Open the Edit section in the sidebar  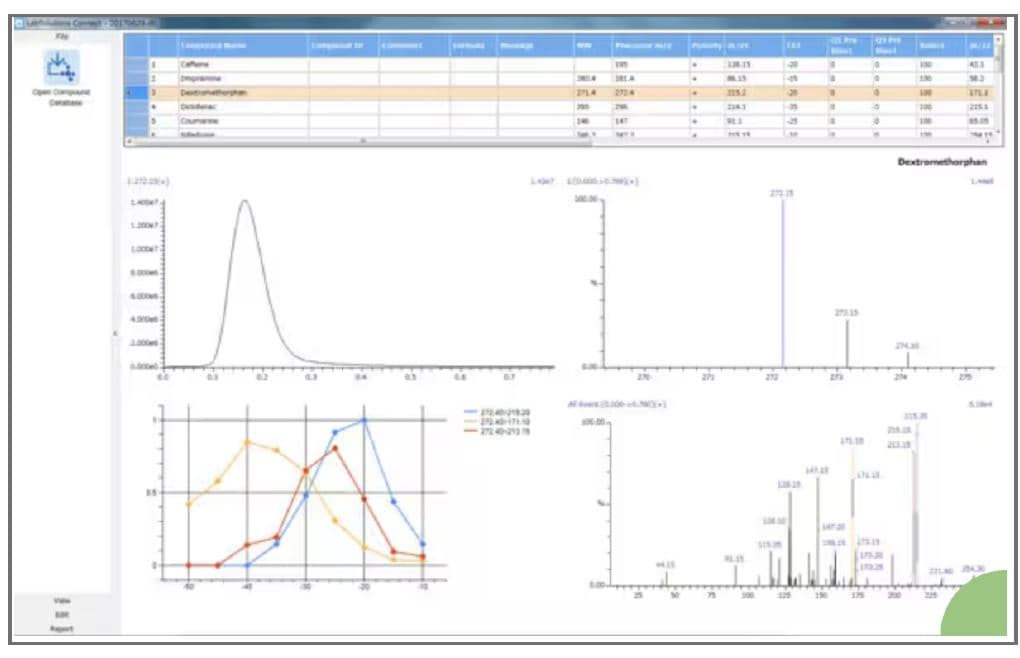coord(62,614)
